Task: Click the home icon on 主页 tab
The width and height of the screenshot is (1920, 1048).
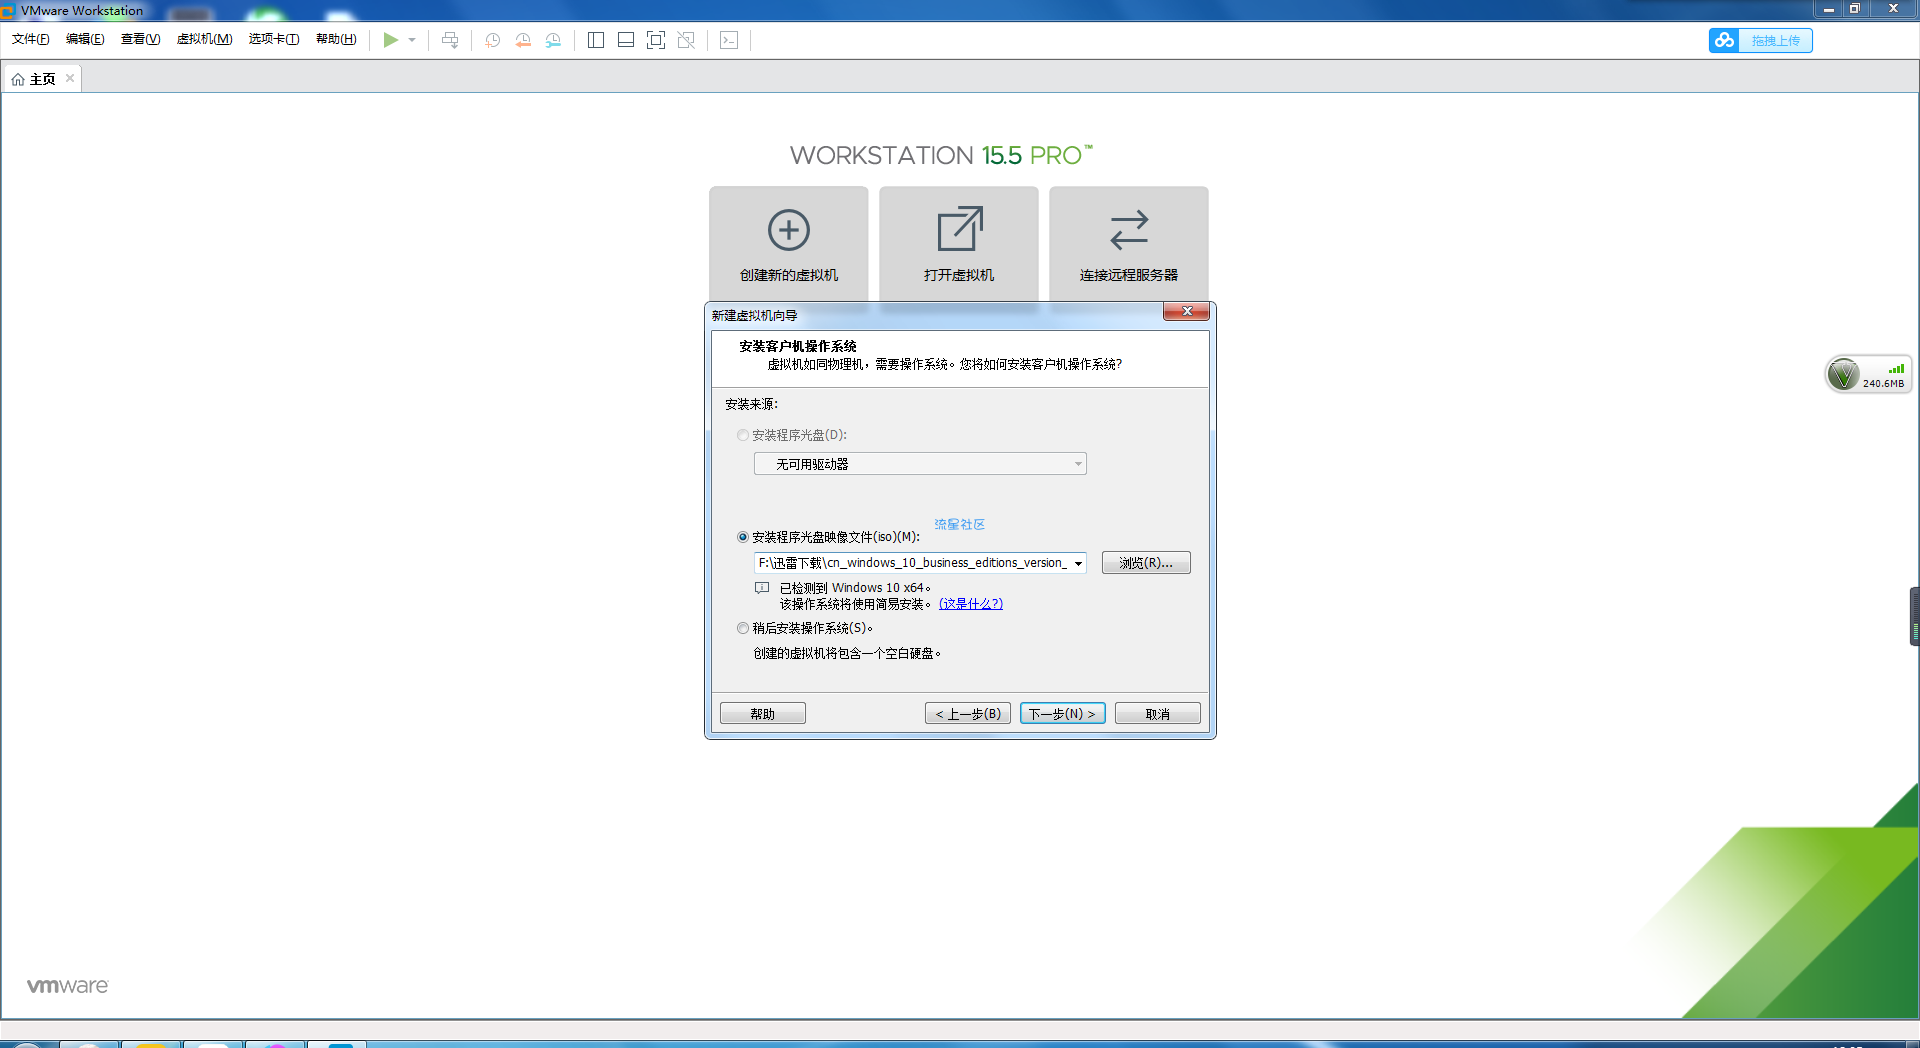Action: 18,79
